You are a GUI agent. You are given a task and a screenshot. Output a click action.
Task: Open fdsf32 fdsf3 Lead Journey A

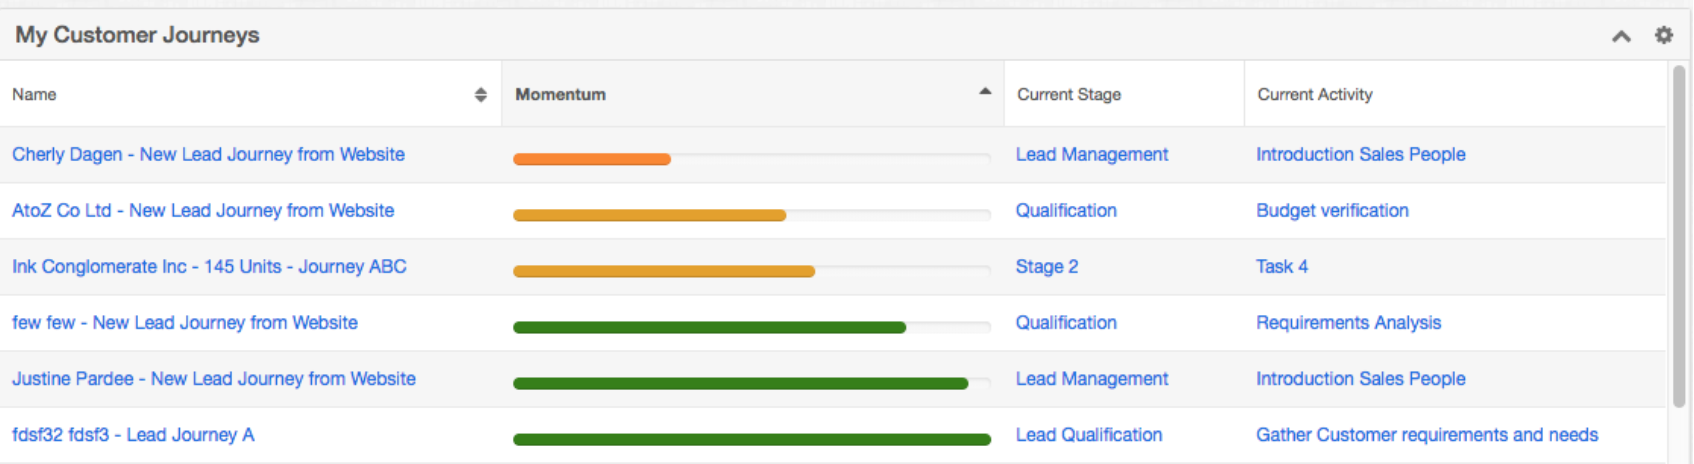[x=133, y=434]
